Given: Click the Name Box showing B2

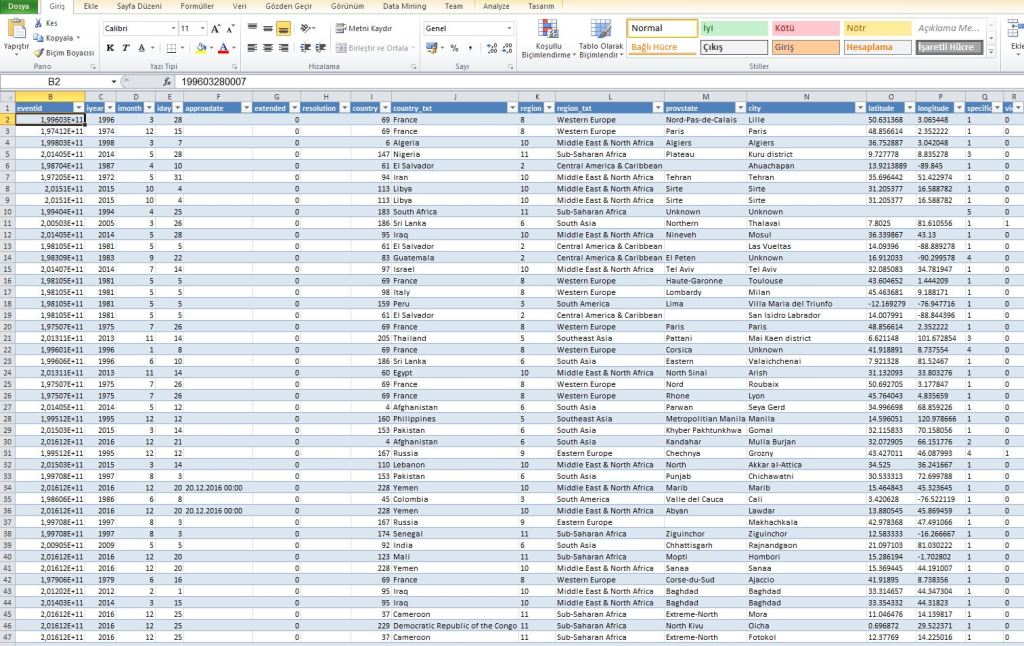Looking at the screenshot, I should pyautogui.click(x=55, y=81).
